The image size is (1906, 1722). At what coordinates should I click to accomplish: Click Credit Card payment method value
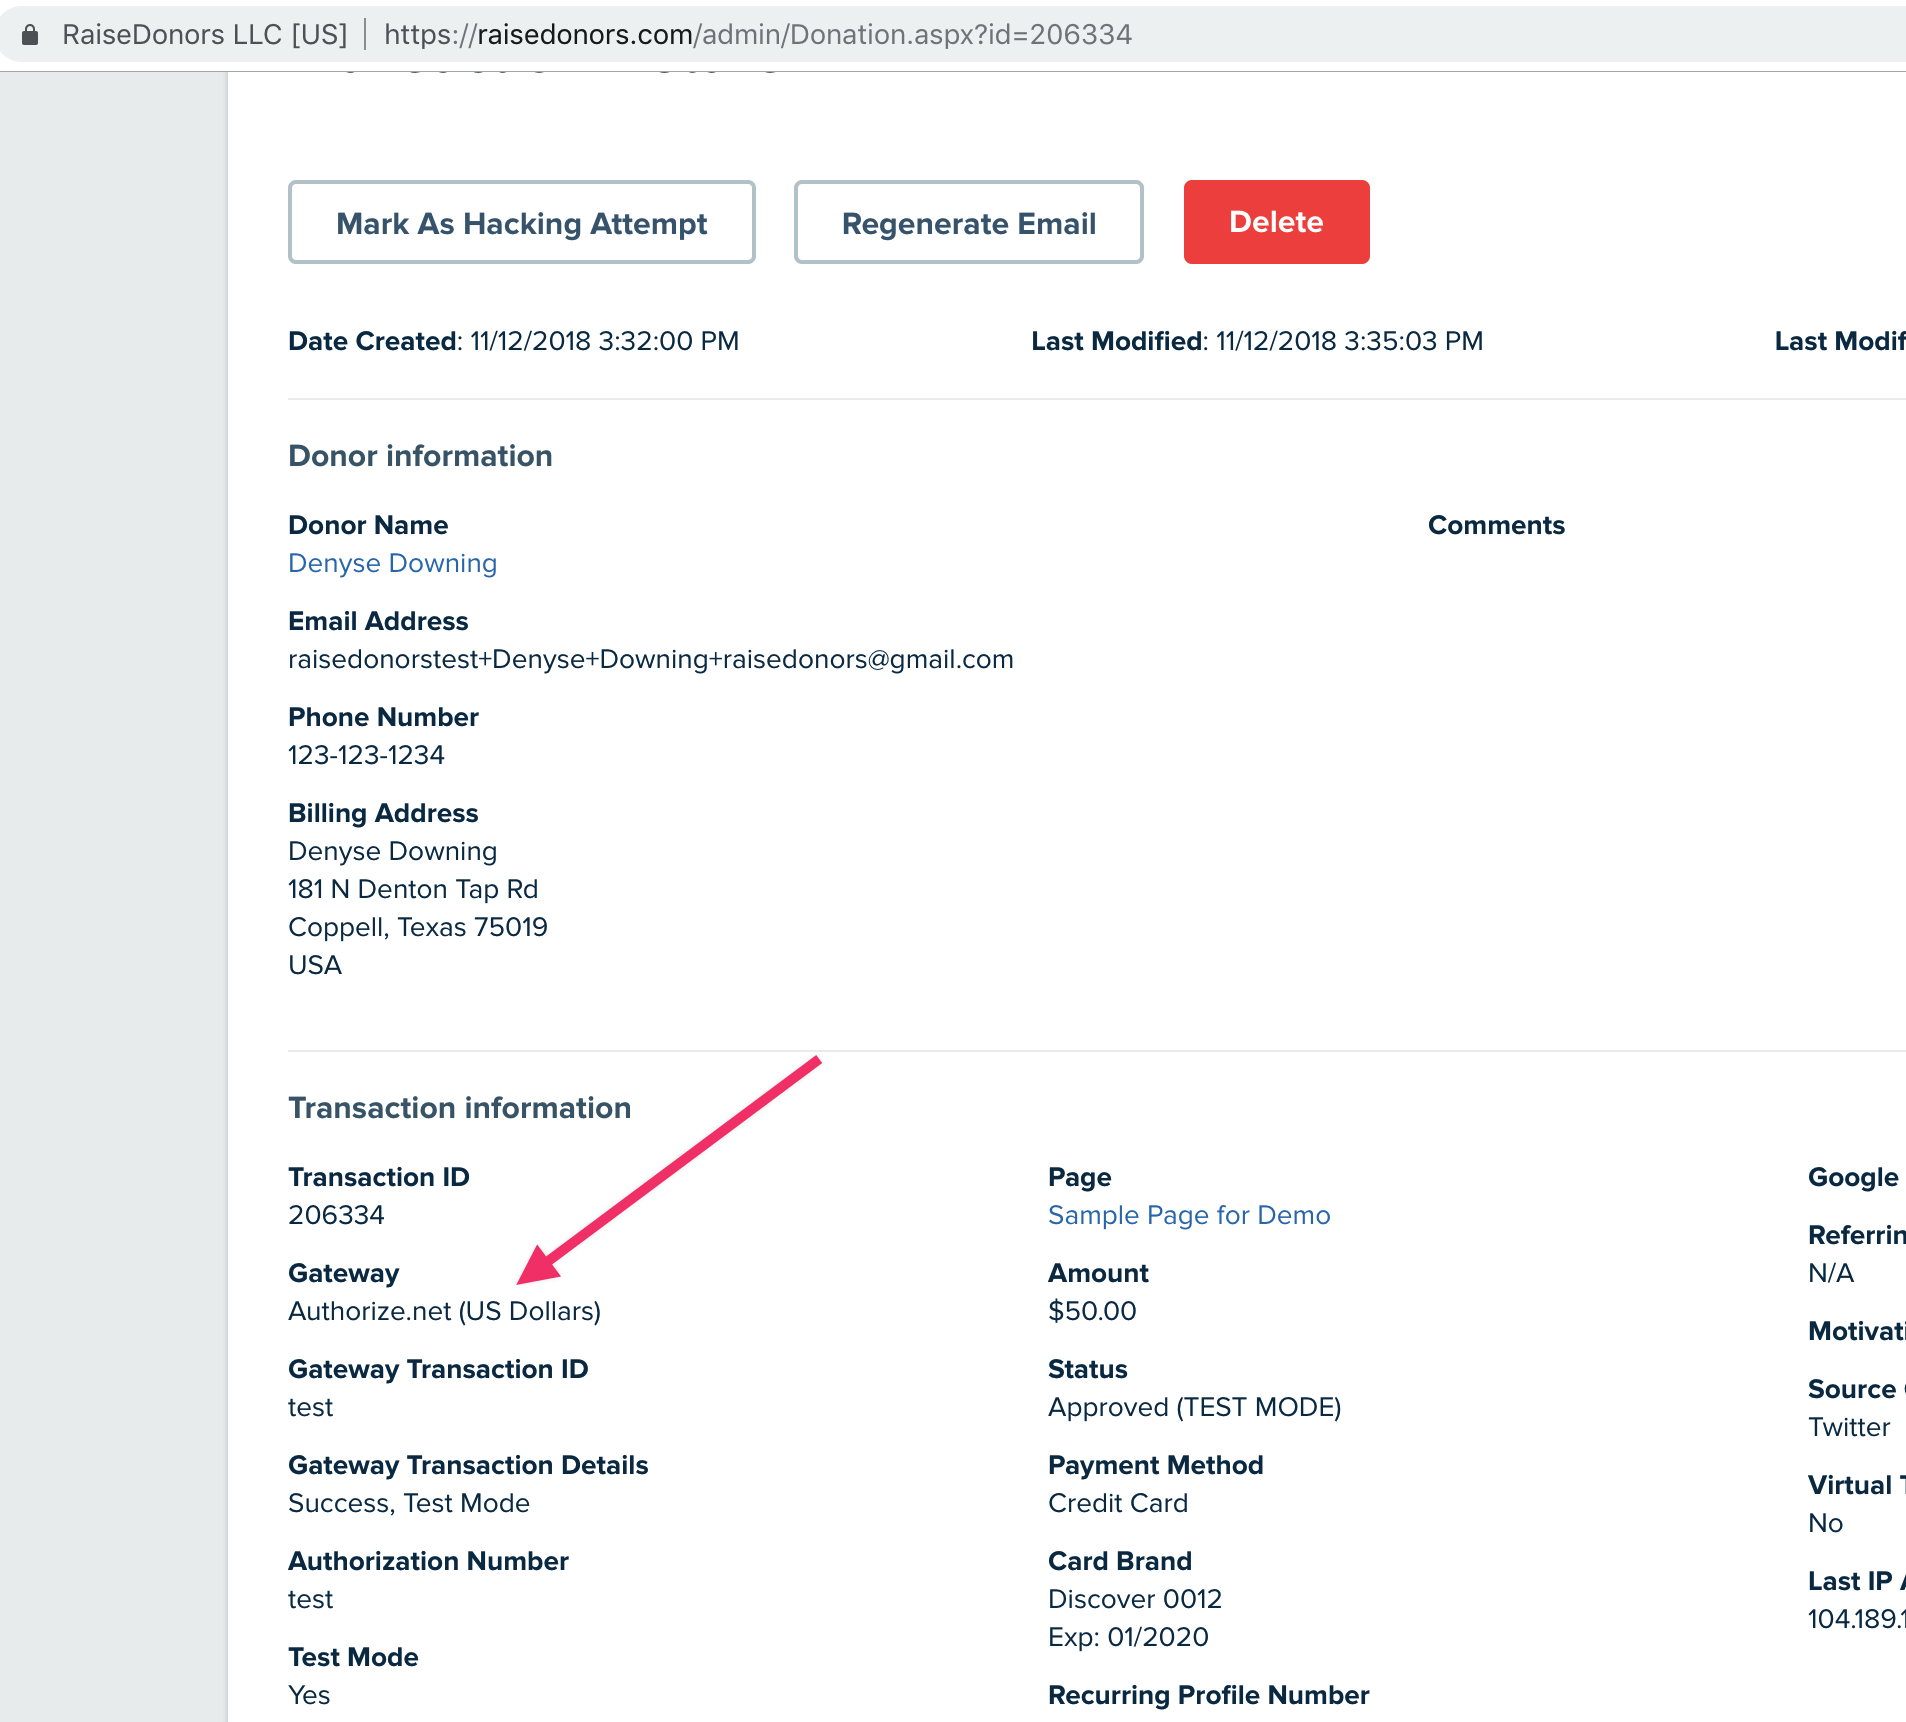pos(1118,1503)
